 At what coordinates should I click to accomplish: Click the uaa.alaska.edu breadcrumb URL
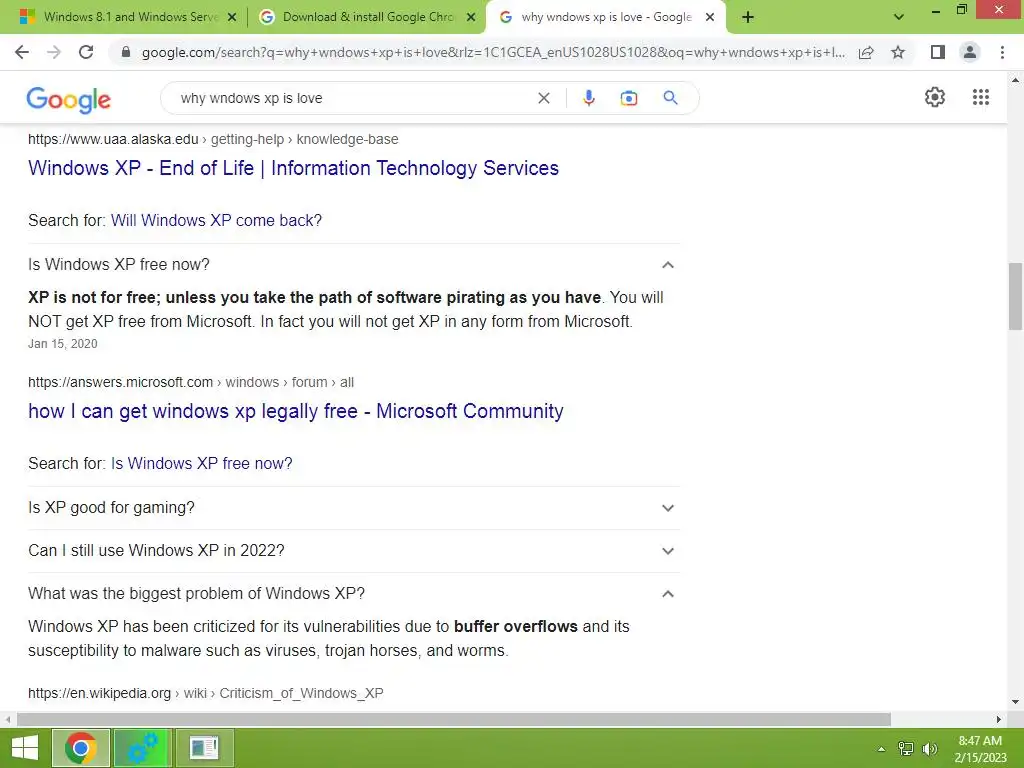point(213,139)
